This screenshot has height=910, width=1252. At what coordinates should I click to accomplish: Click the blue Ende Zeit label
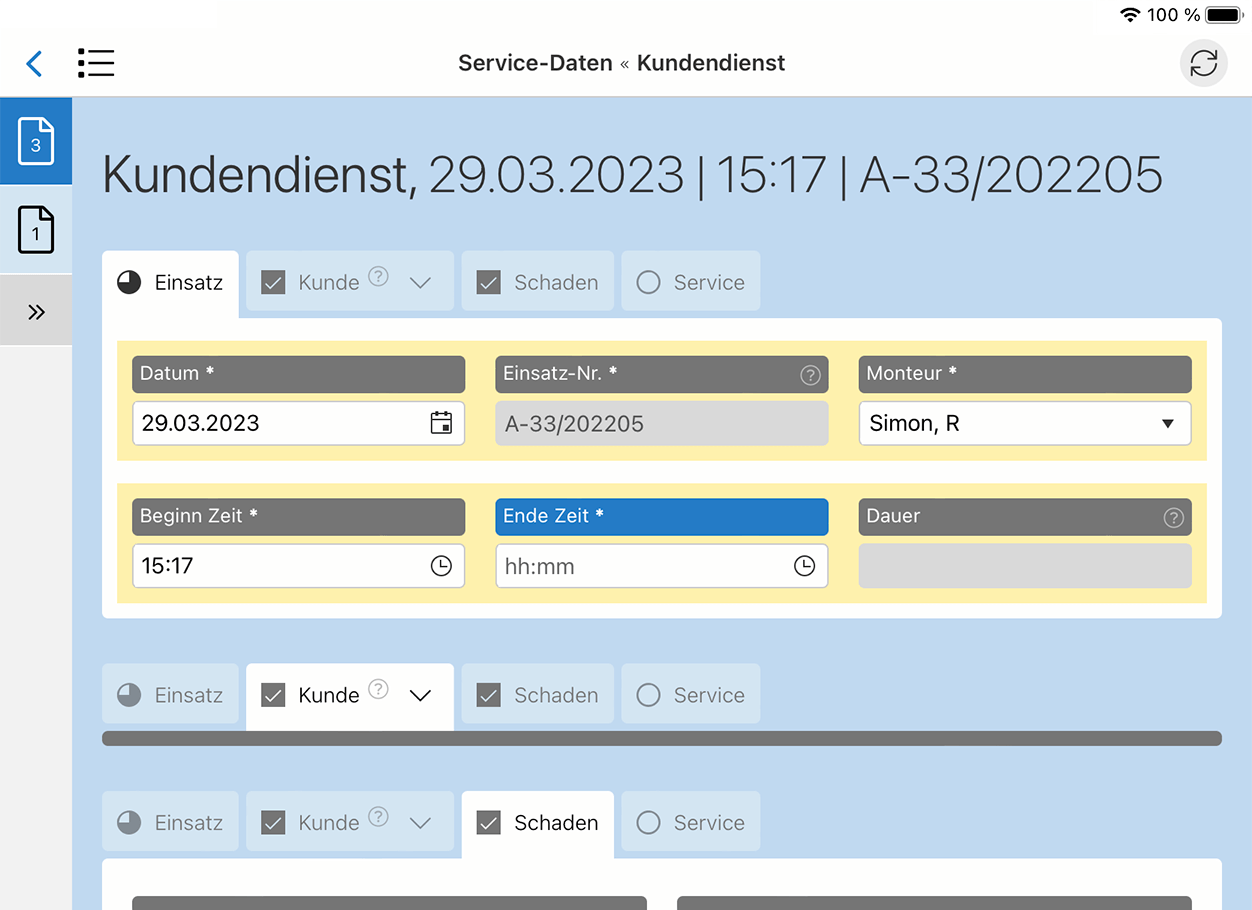coord(662,517)
